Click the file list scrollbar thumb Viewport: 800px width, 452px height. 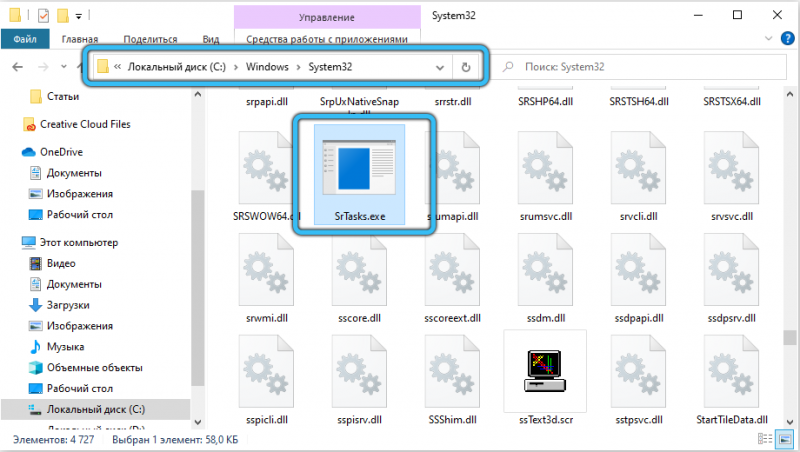(790, 337)
